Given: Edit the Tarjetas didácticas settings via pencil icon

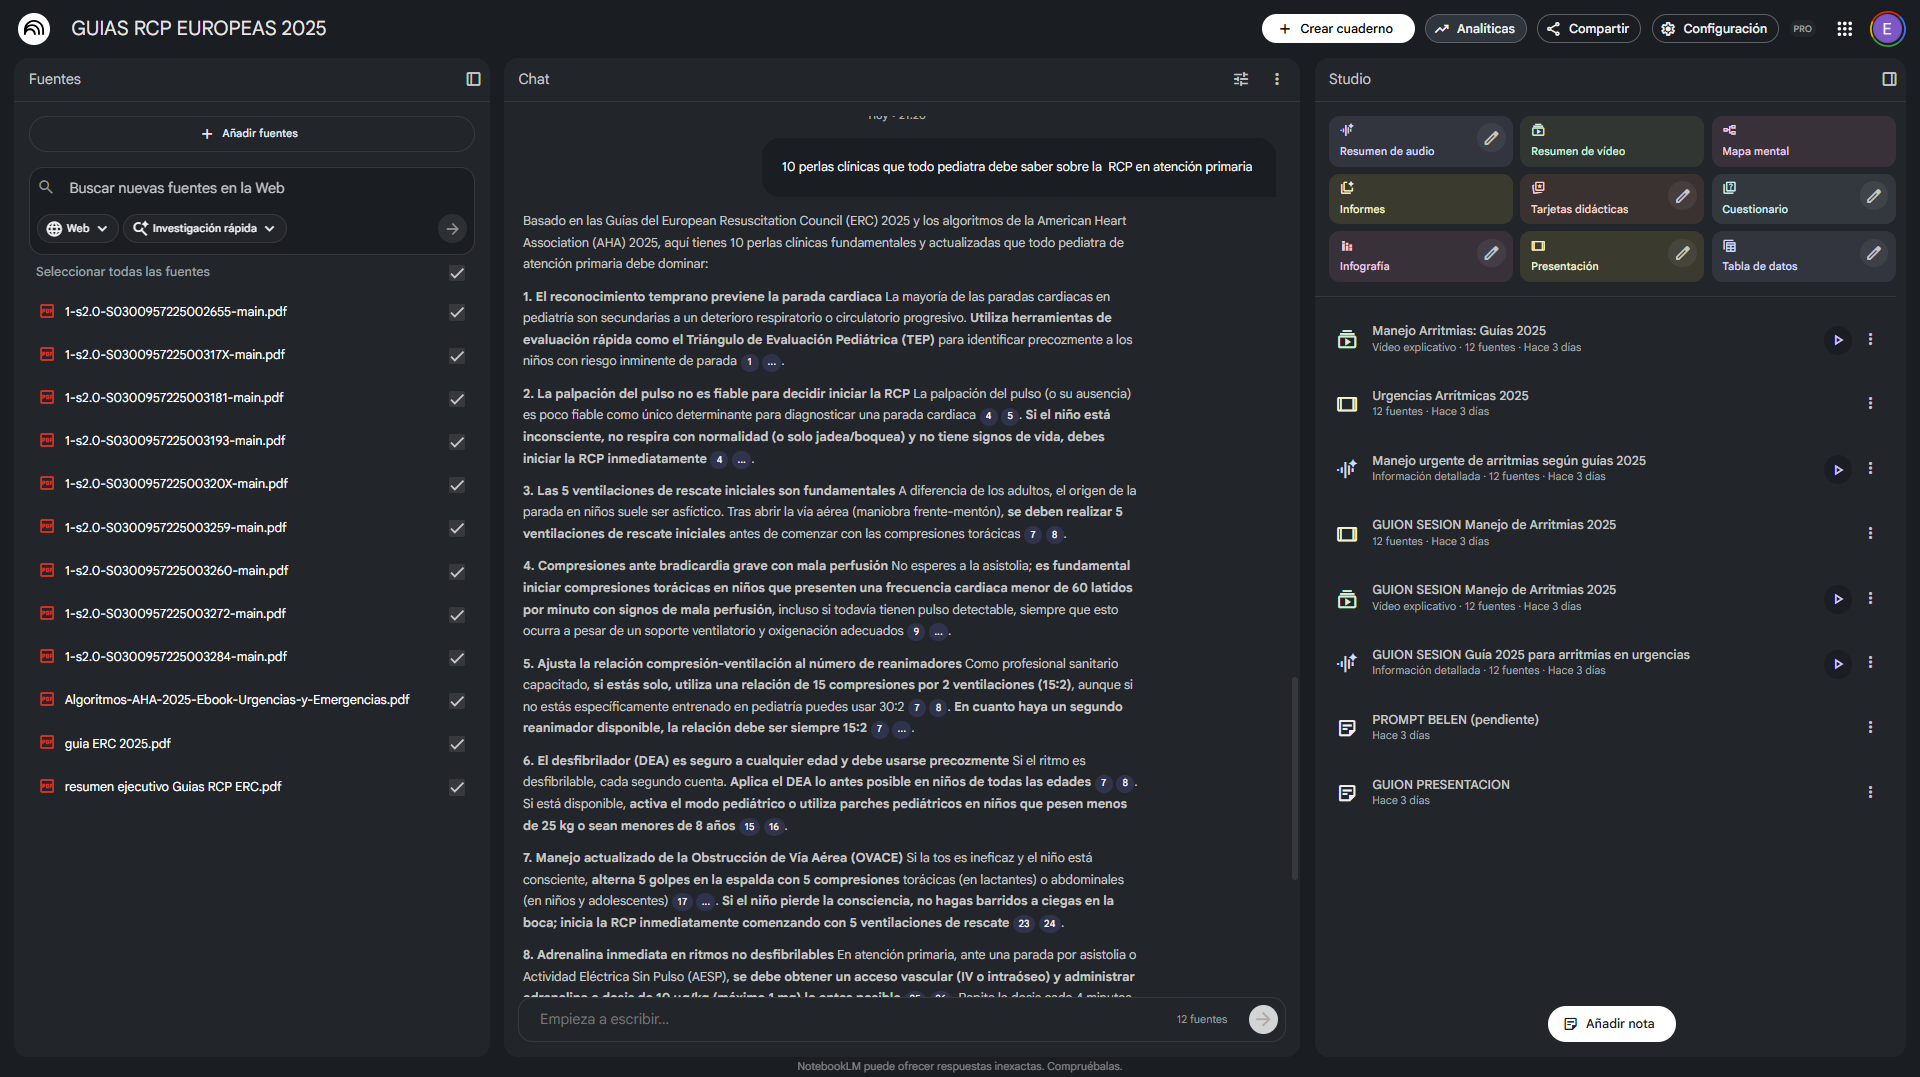Looking at the screenshot, I should click(1683, 197).
